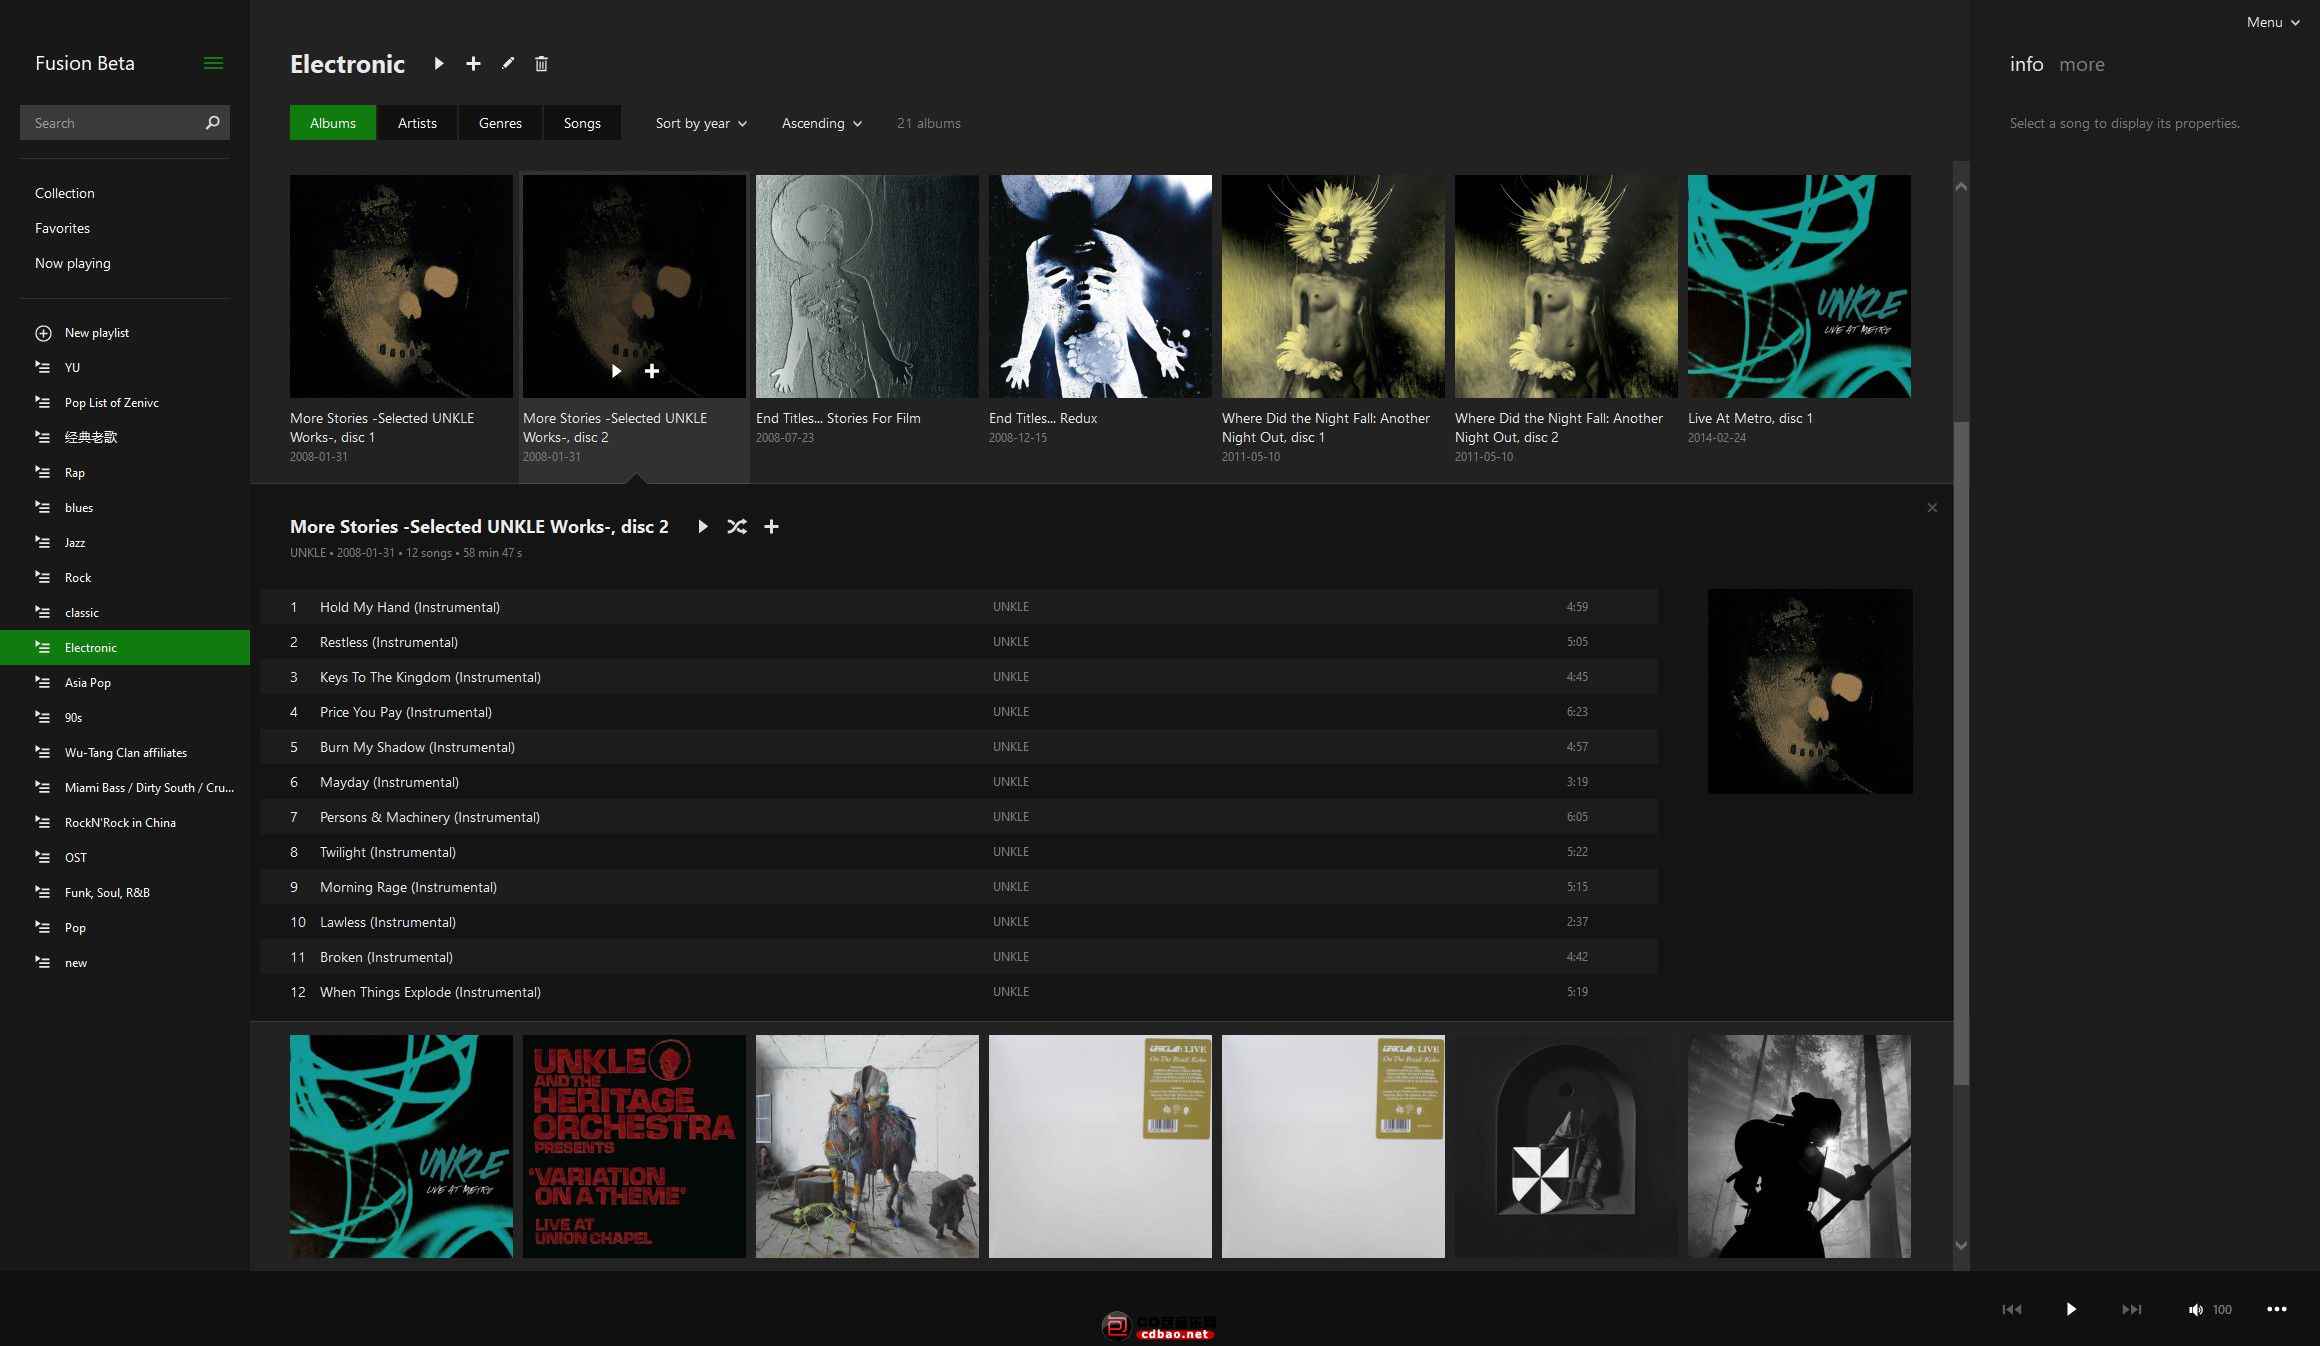This screenshot has height=1346, width=2320.
Task: Open the three-dots more options in player bar
Action: tap(2277, 1309)
